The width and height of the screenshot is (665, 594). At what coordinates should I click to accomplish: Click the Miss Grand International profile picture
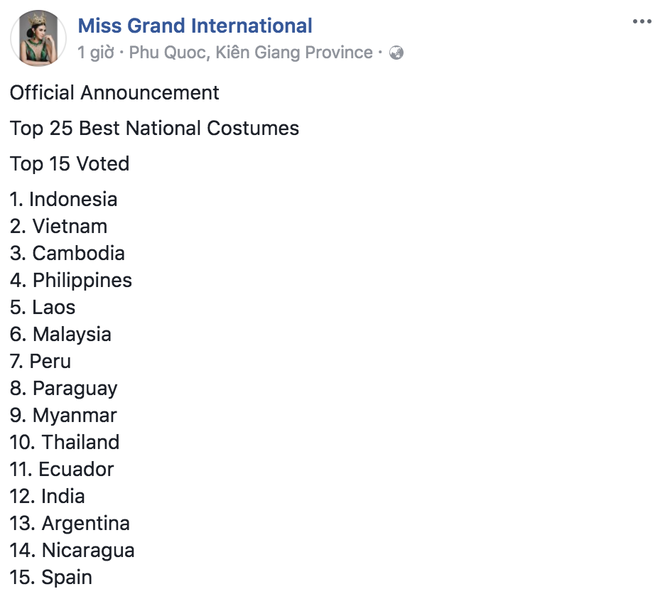[38, 38]
